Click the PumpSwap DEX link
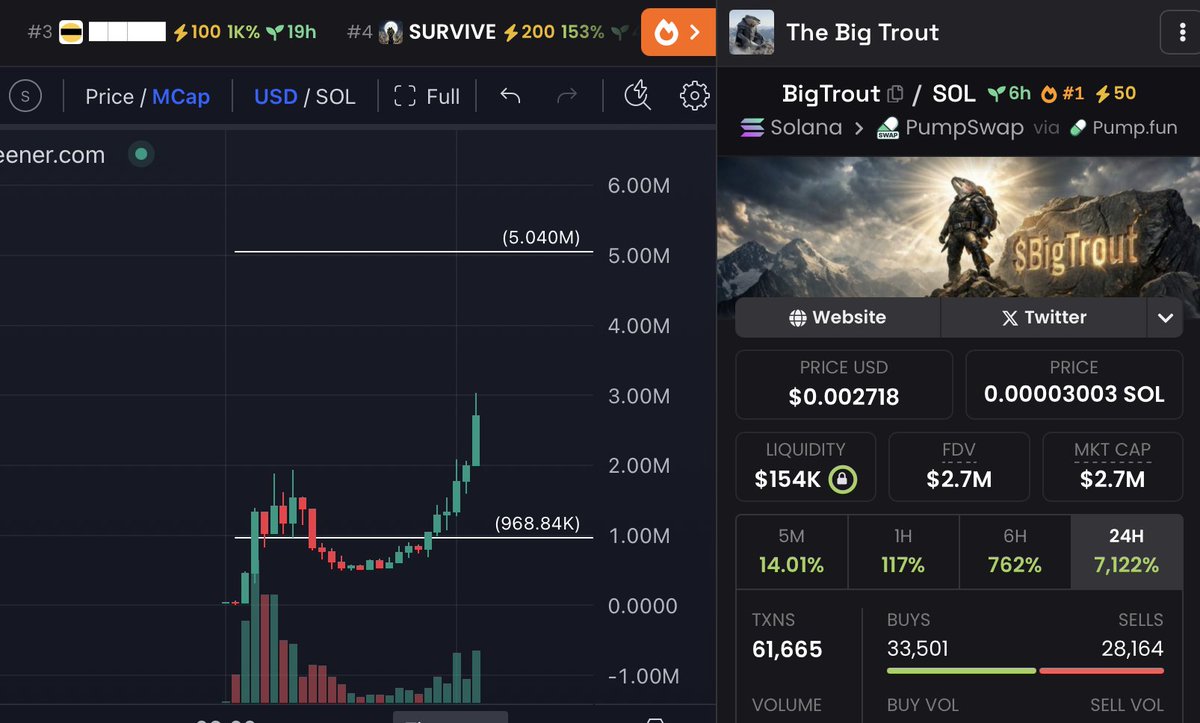The width and height of the screenshot is (1200, 723). (x=949, y=128)
